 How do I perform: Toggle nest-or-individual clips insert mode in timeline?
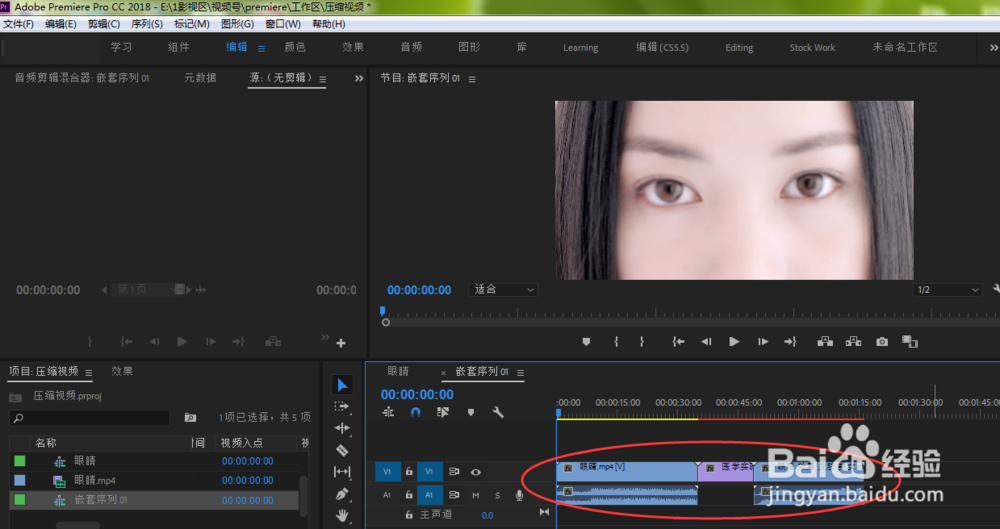click(388, 412)
